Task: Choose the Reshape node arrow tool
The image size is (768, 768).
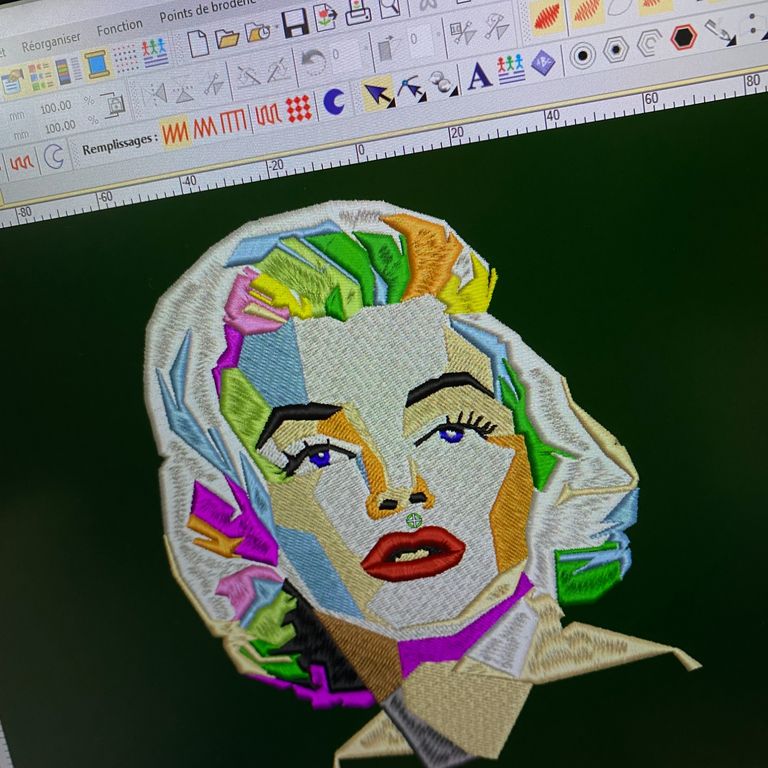Action: [411, 89]
